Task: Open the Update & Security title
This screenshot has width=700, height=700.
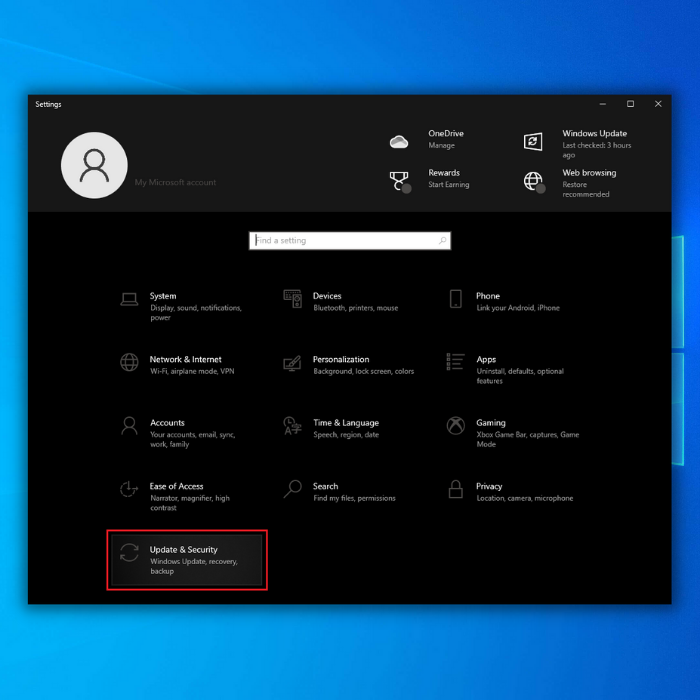Action: [183, 550]
